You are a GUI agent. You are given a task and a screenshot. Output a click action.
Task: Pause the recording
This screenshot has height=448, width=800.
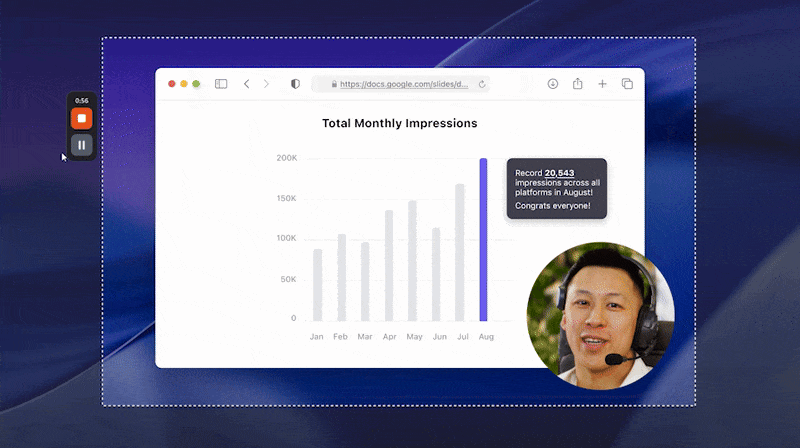tap(81, 145)
